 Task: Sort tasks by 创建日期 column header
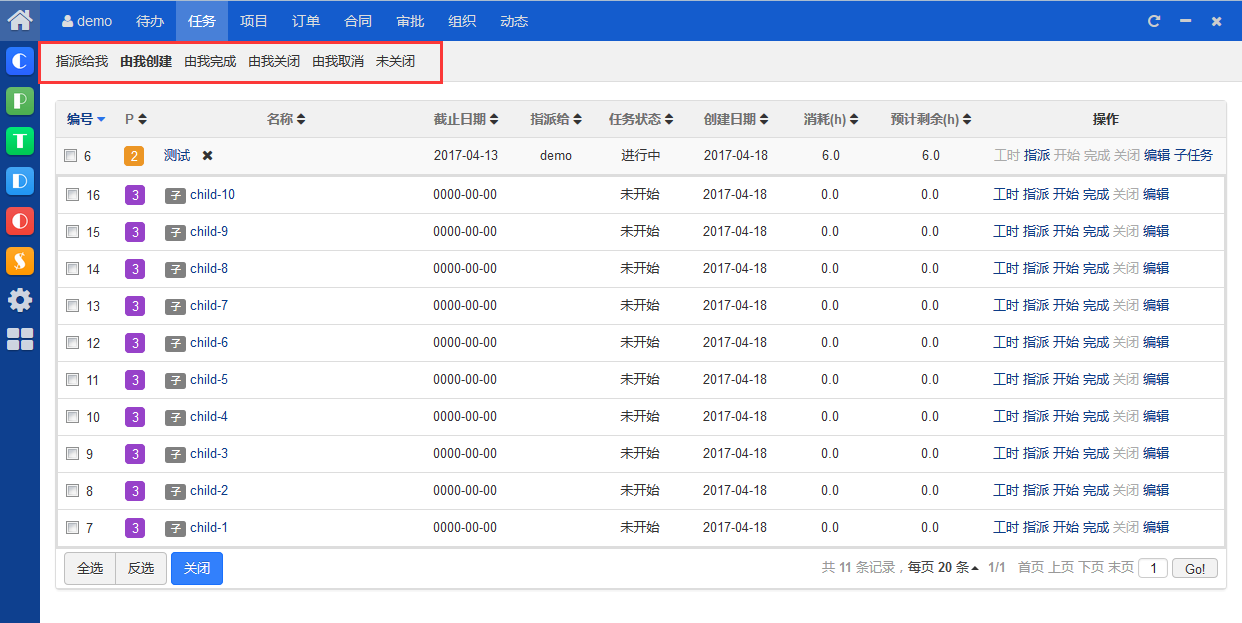[736, 120]
